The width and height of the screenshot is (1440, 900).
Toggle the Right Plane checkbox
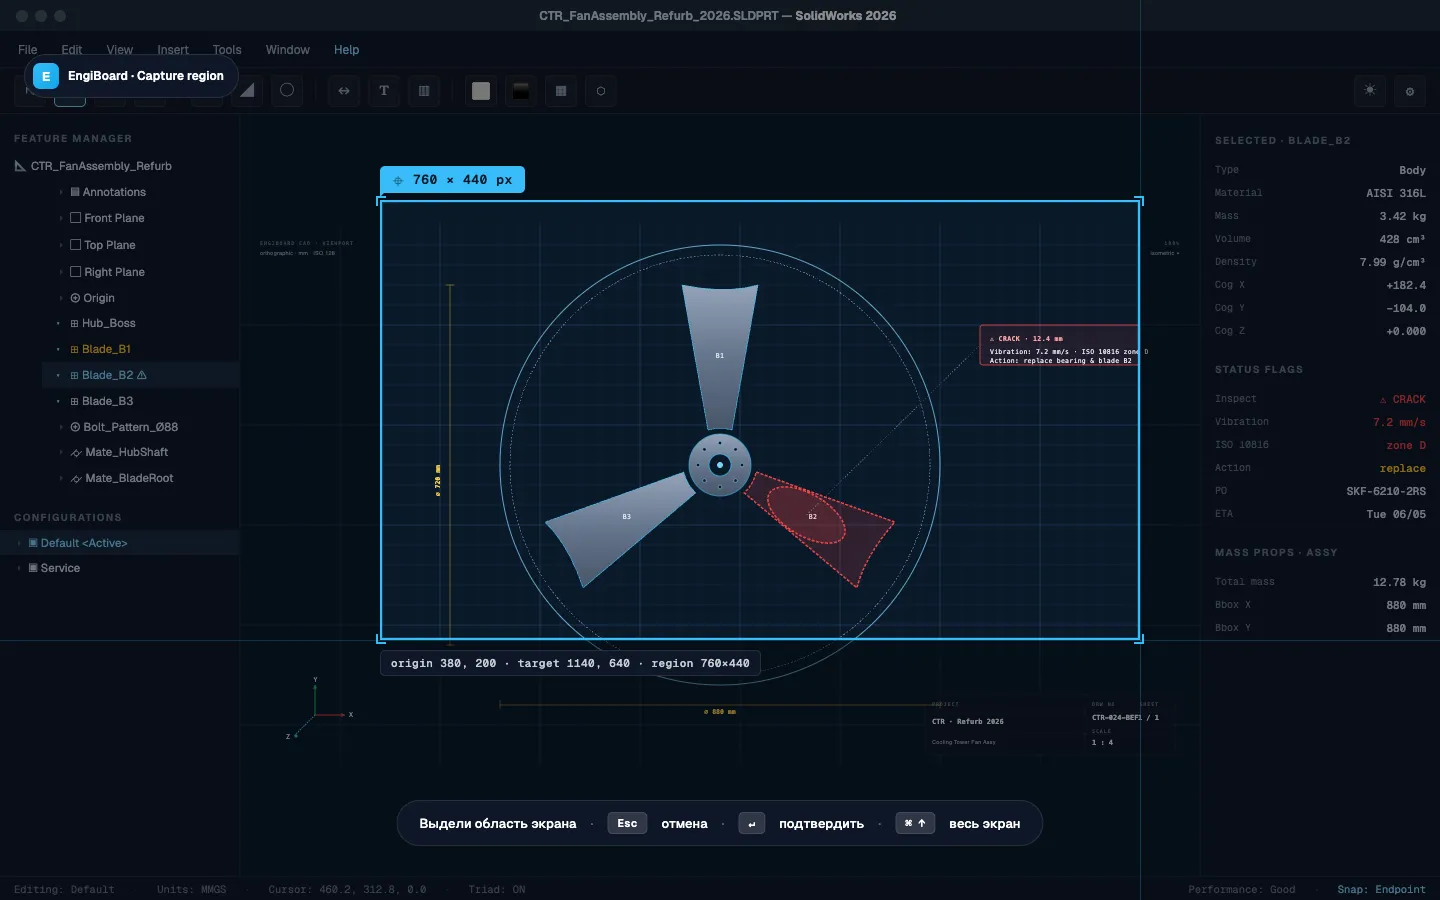click(x=75, y=272)
